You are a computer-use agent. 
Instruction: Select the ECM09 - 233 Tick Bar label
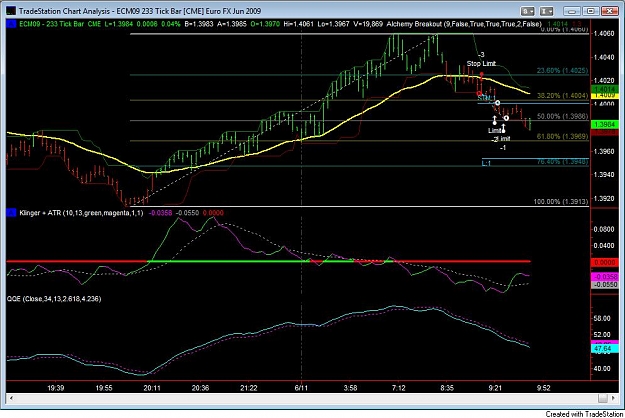click(x=52, y=24)
